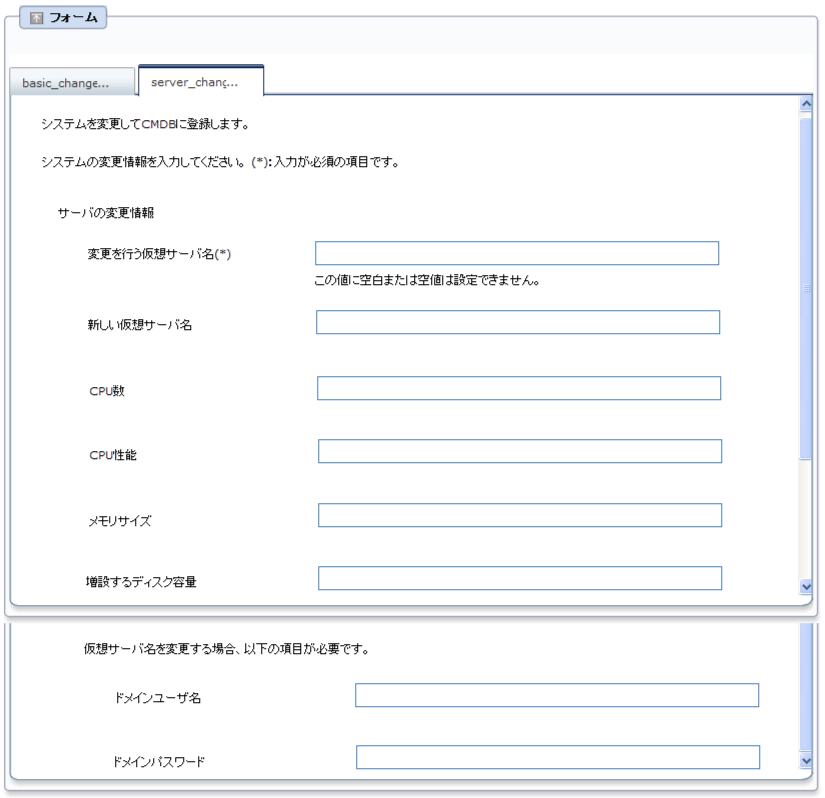Collapse the フォーム panel with its arrow icon
Viewport: 825px width, 798px height.
36,18
